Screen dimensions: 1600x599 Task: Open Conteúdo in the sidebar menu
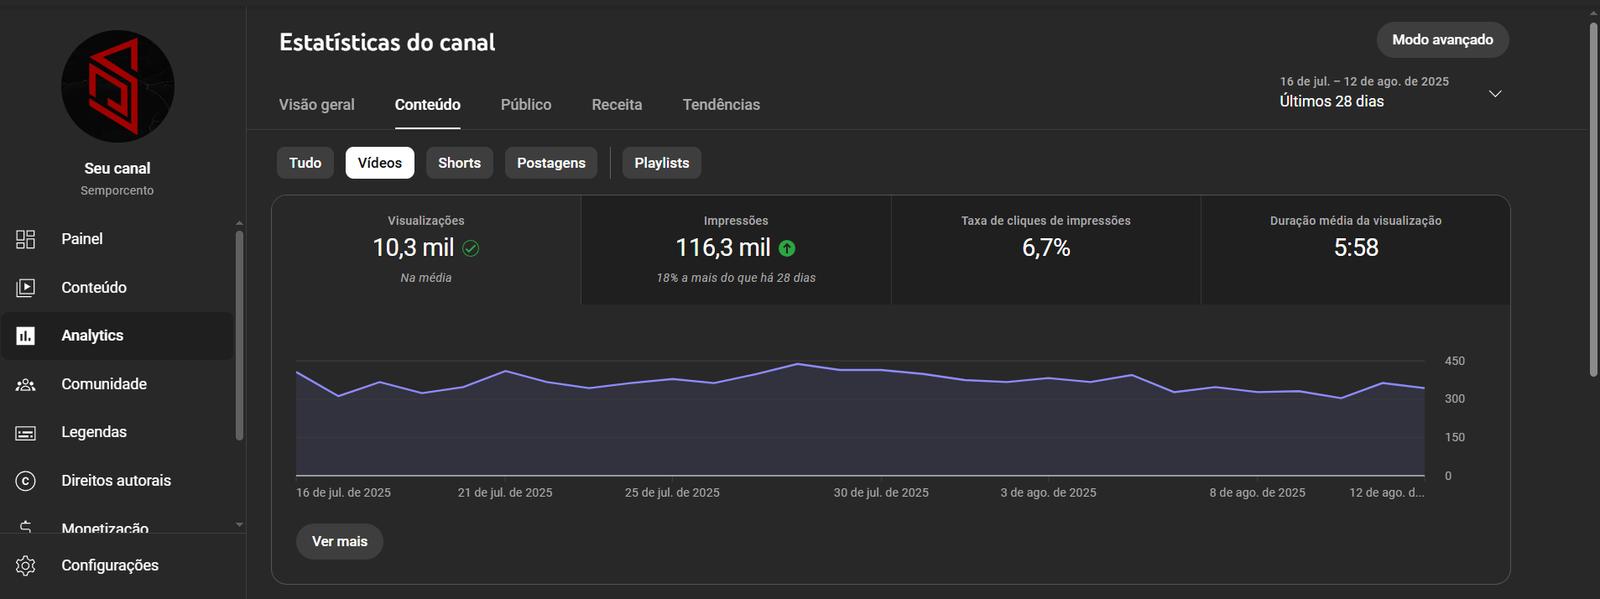[117, 288]
